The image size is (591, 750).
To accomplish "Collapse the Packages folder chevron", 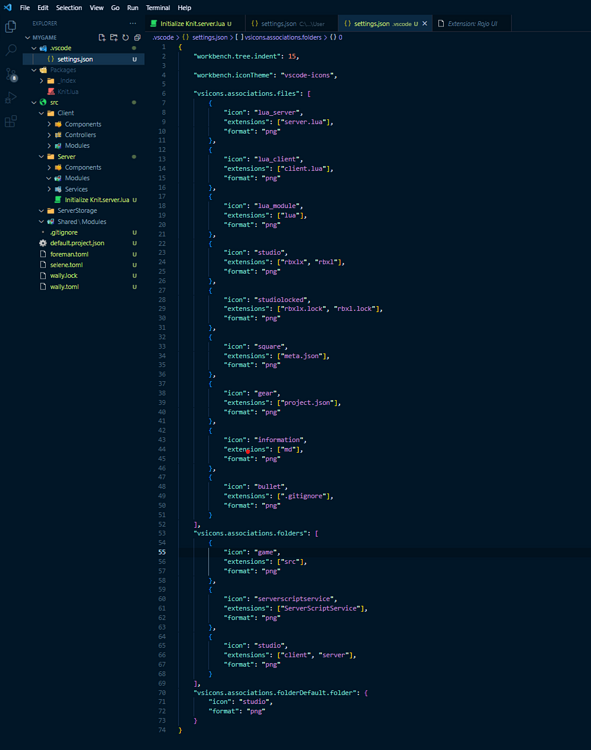I will [x=34, y=70].
